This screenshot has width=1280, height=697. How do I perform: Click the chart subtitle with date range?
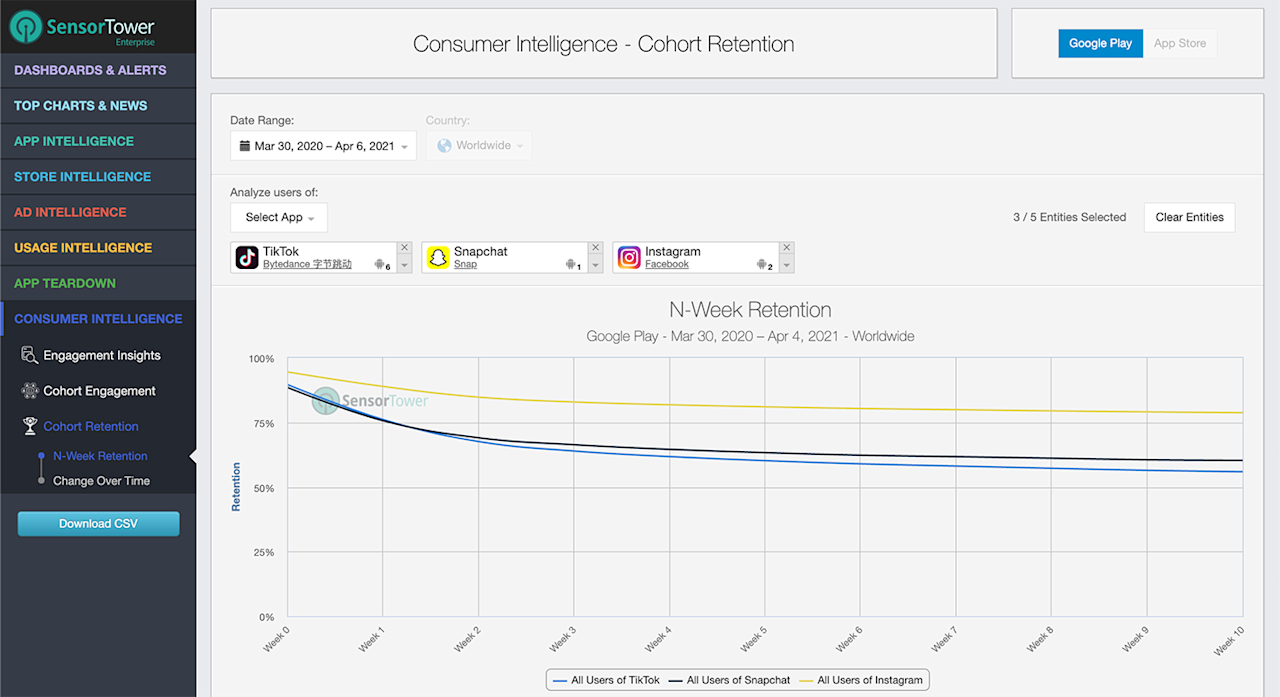tap(750, 336)
